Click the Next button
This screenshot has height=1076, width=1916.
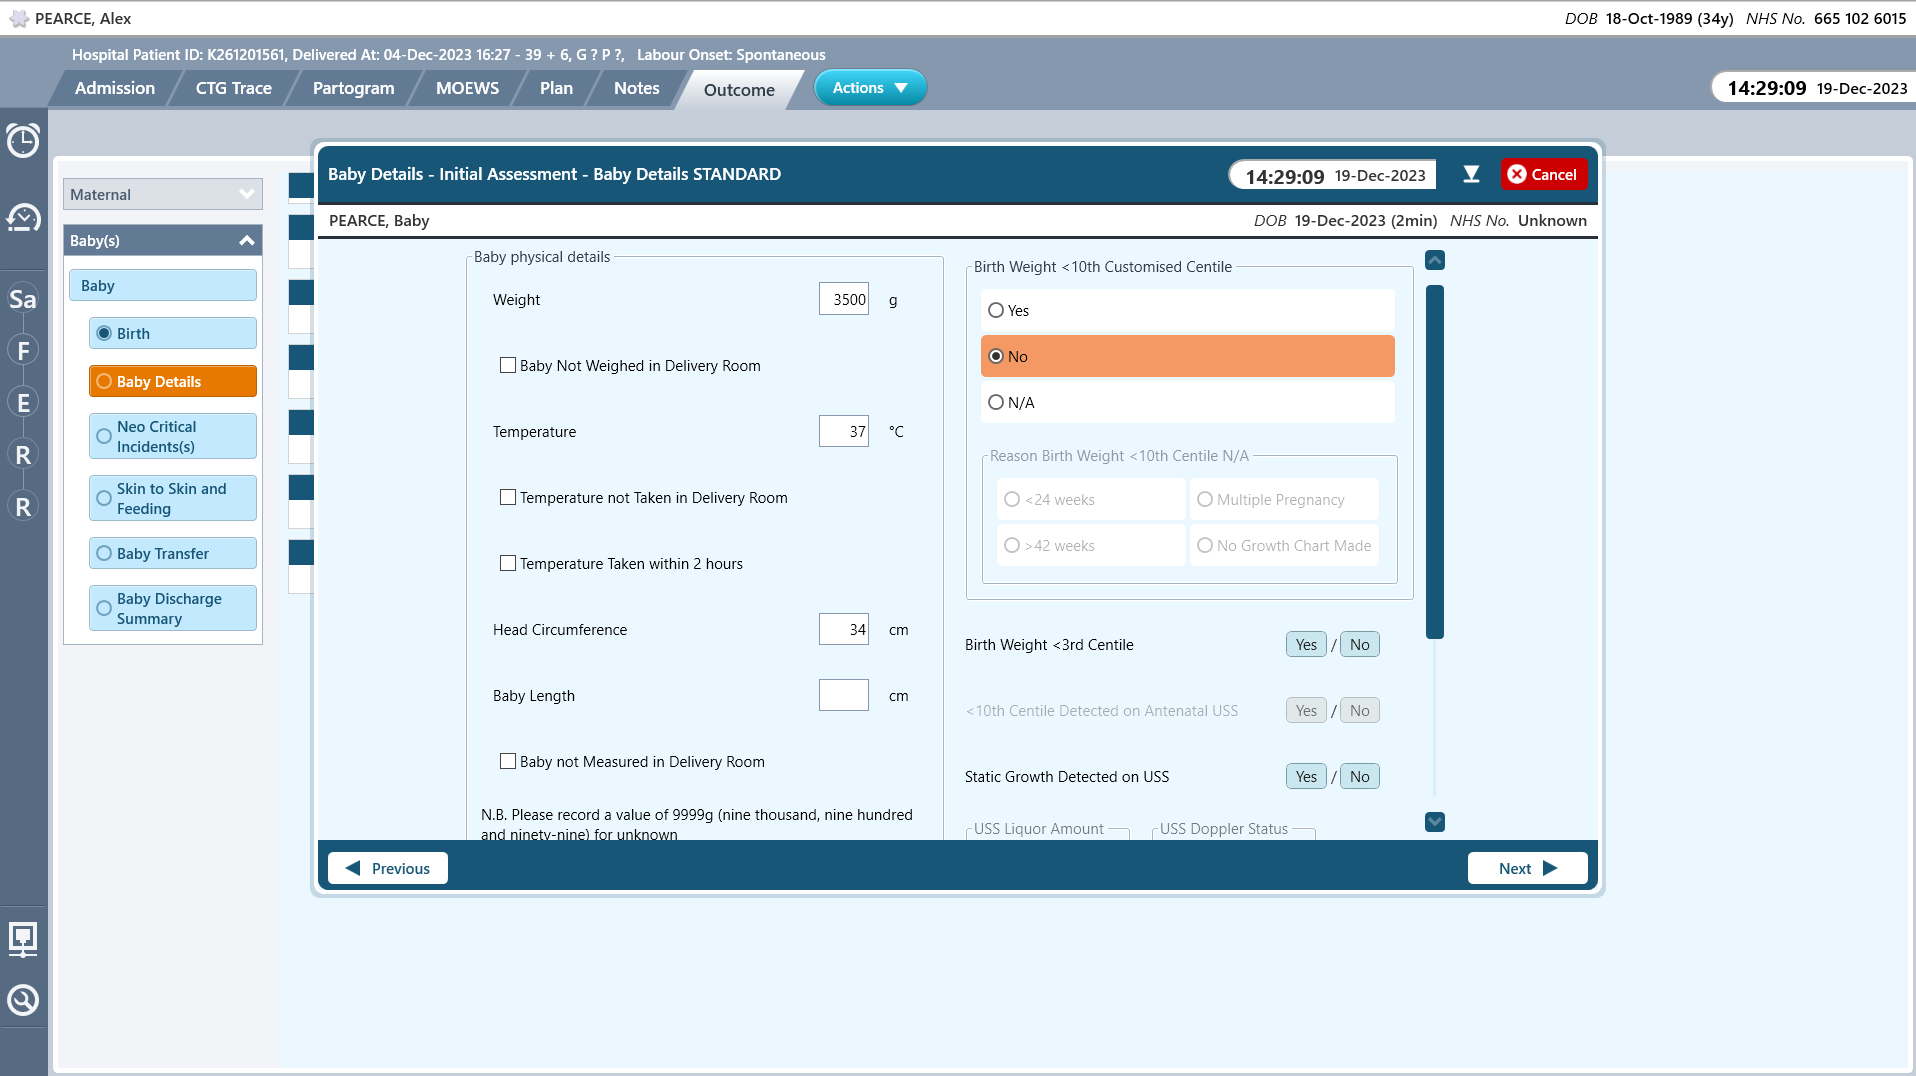pos(1528,868)
